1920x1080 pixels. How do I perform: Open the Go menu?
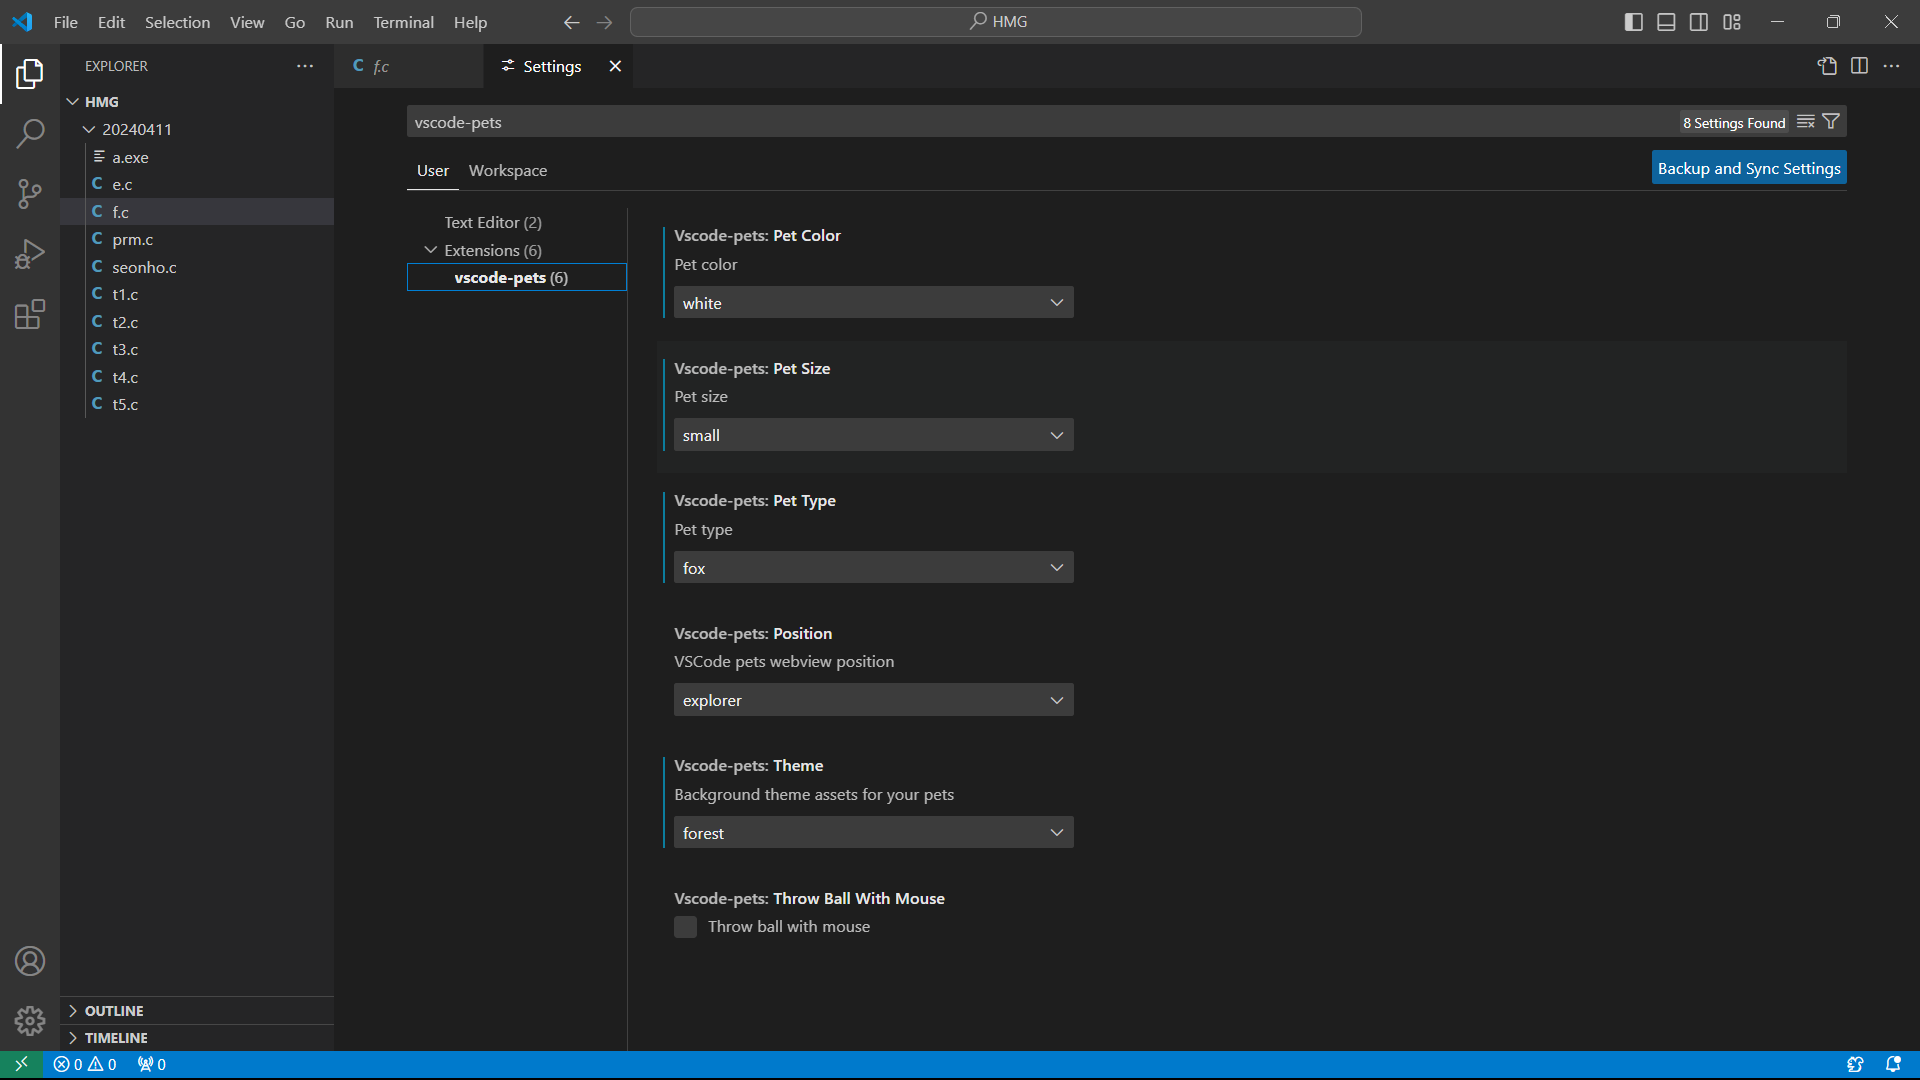tap(295, 22)
